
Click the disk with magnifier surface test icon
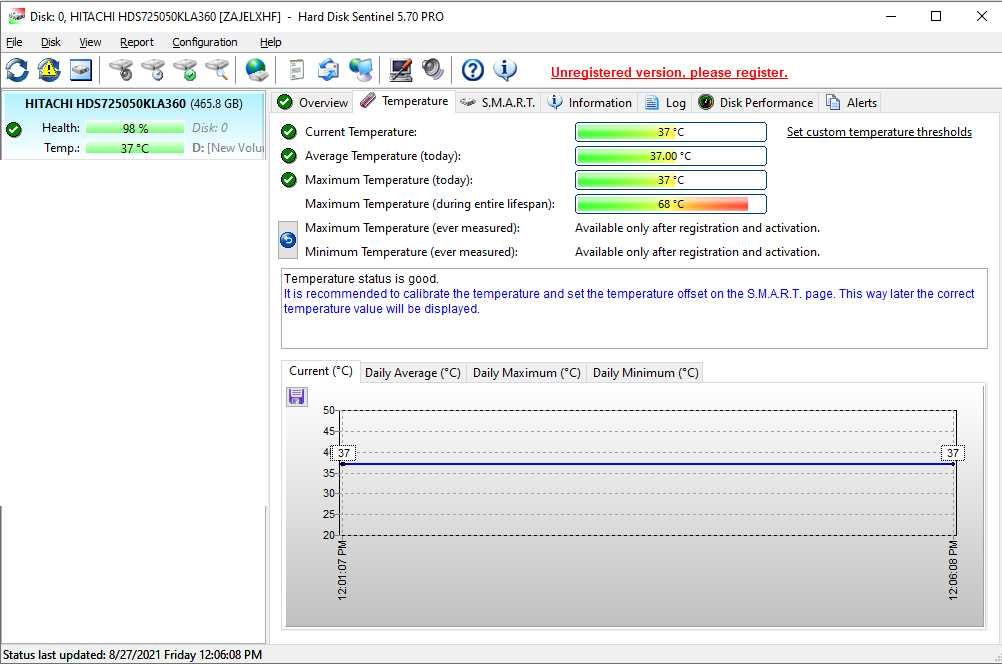218,70
